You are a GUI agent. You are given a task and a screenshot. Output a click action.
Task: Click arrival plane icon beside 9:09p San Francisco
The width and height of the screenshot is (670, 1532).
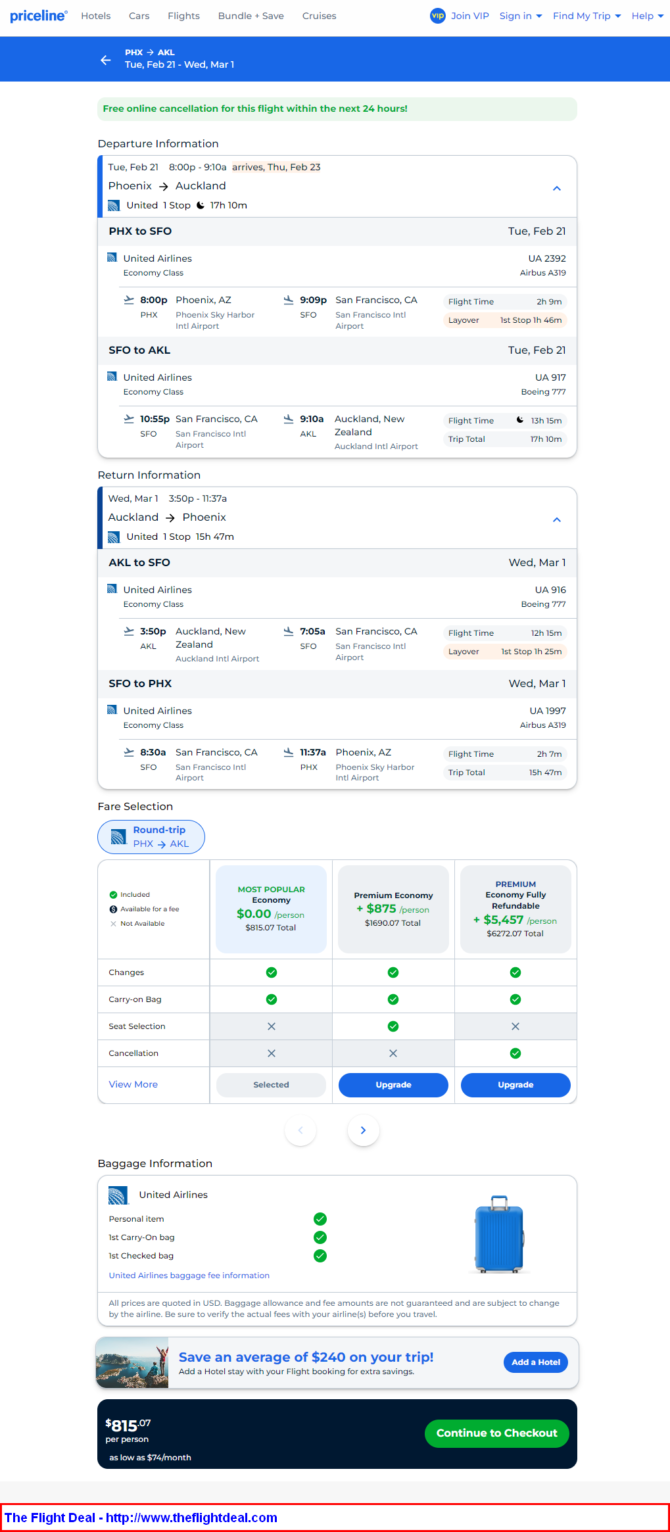pyautogui.click(x=289, y=300)
